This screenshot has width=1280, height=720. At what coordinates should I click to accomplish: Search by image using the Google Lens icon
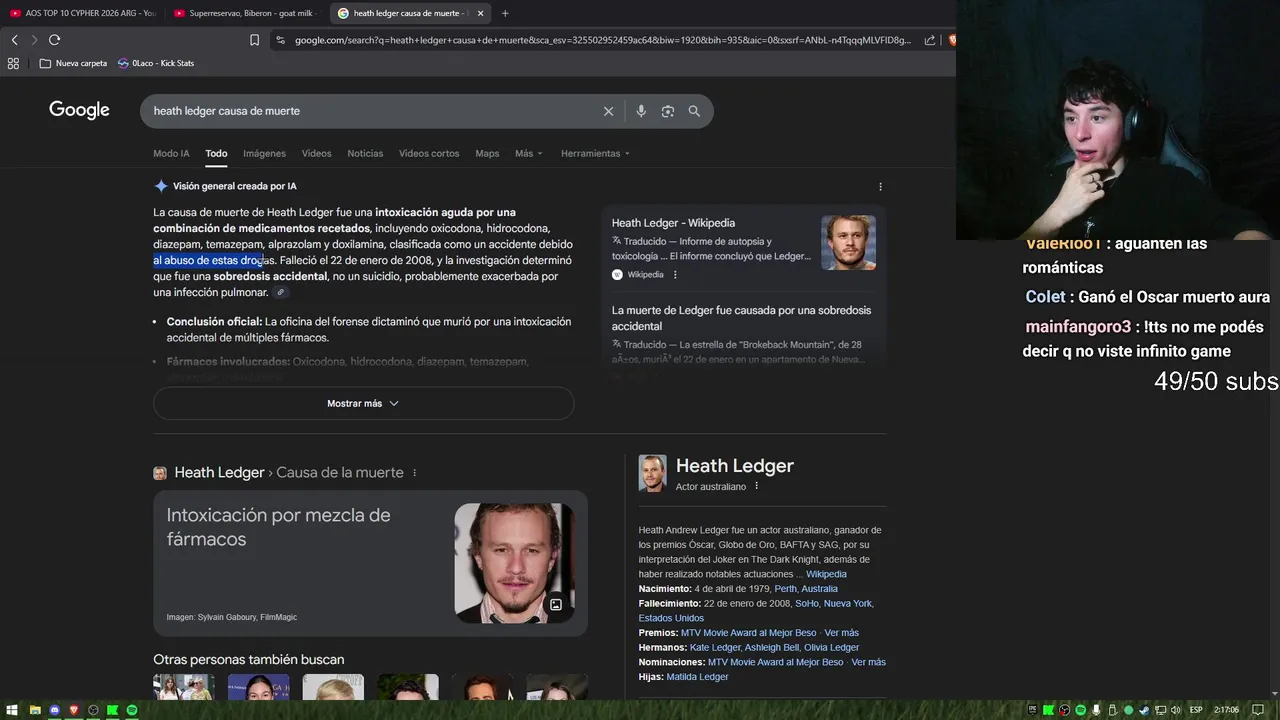(668, 111)
